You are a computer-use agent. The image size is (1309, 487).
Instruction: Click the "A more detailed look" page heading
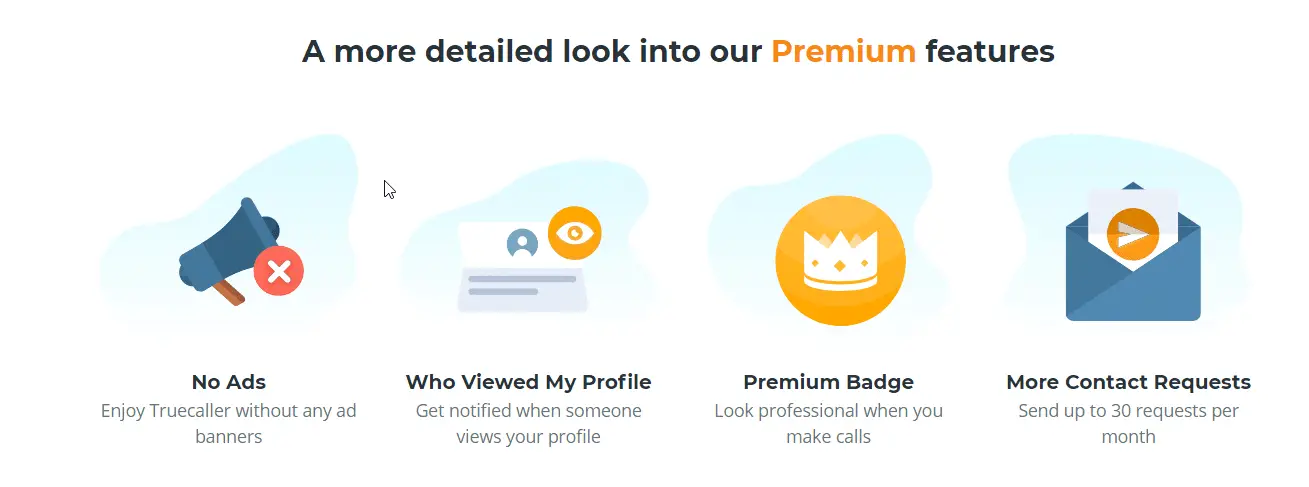(678, 51)
